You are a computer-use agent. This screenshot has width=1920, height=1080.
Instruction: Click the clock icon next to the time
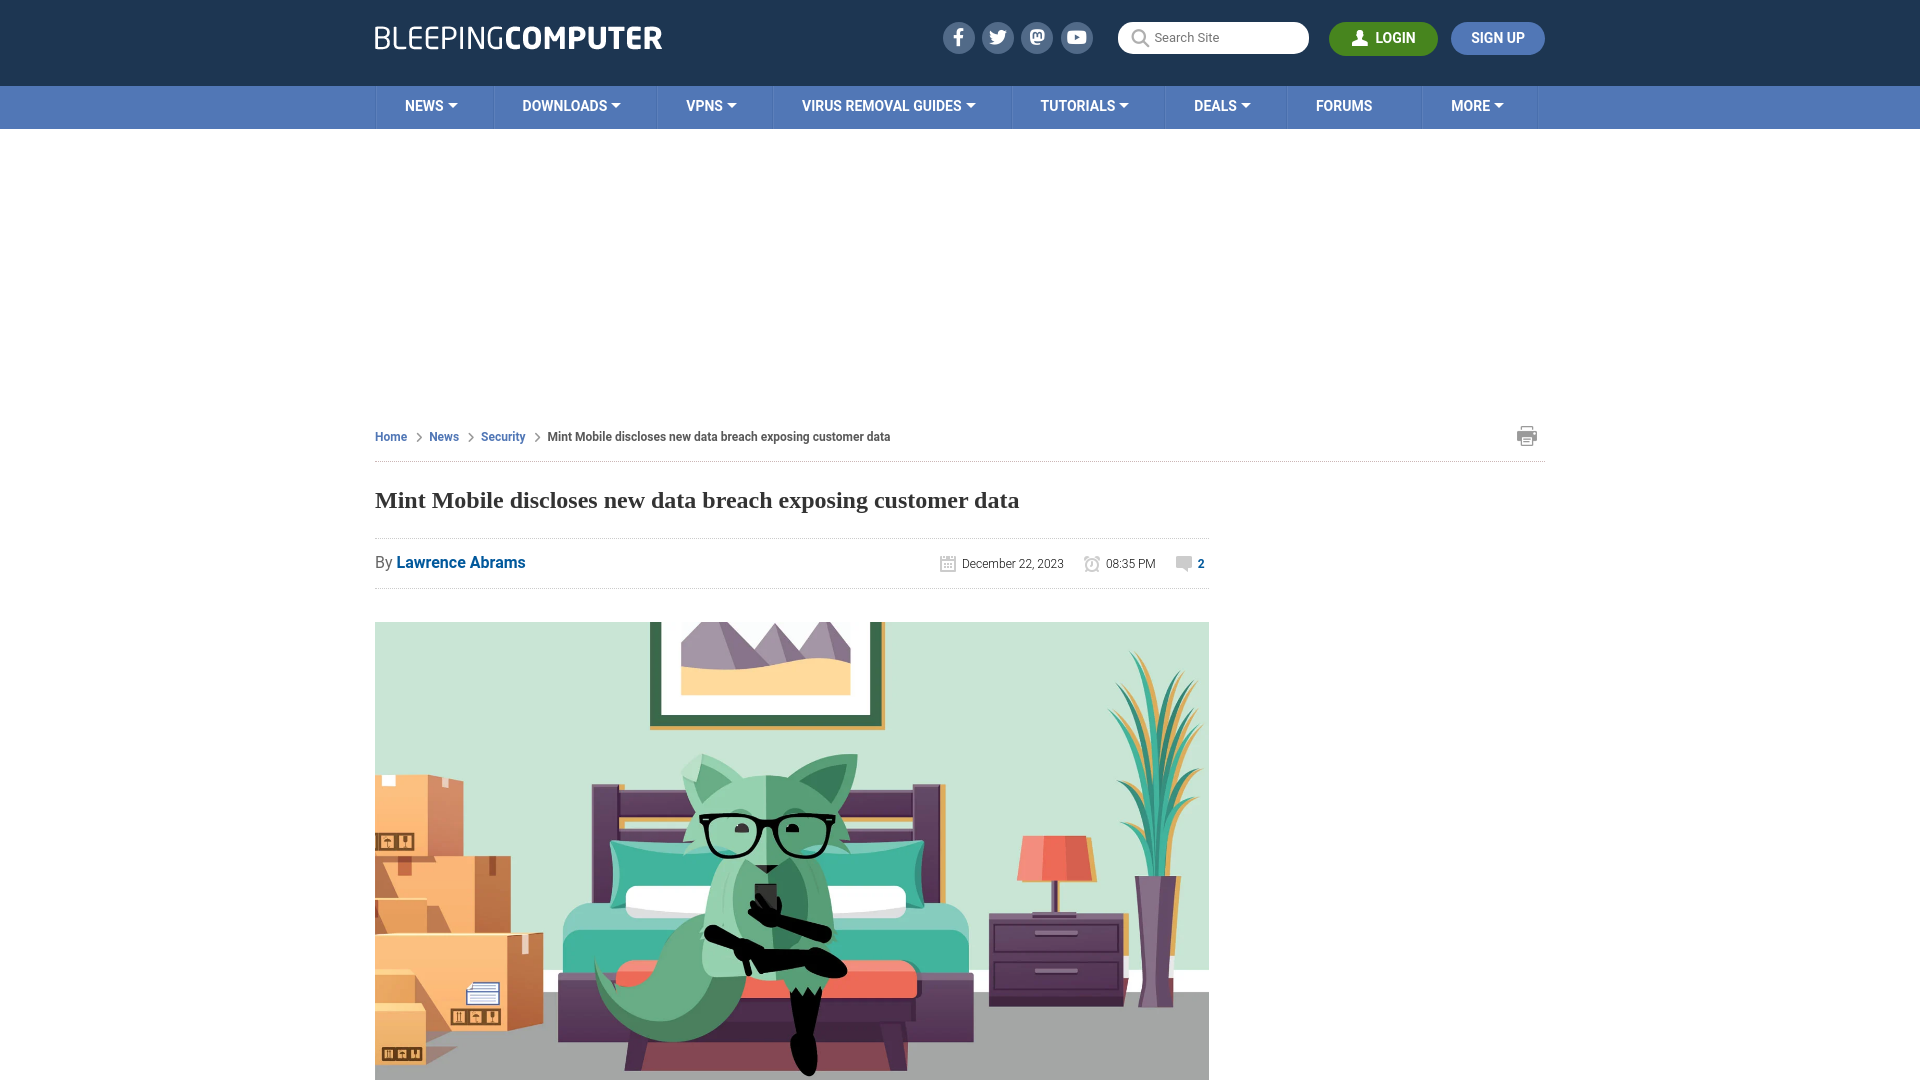[1092, 563]
